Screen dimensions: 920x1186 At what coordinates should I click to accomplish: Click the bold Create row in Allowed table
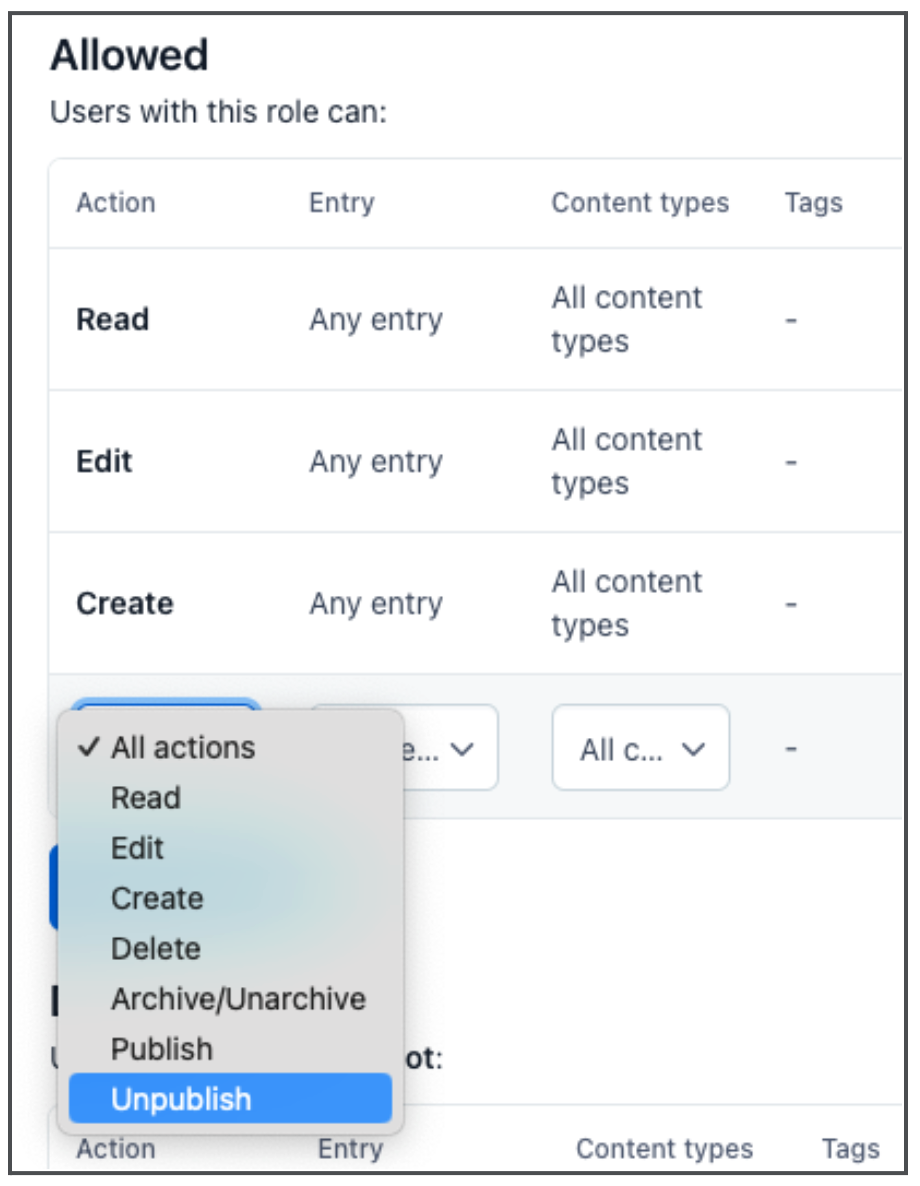124,604
